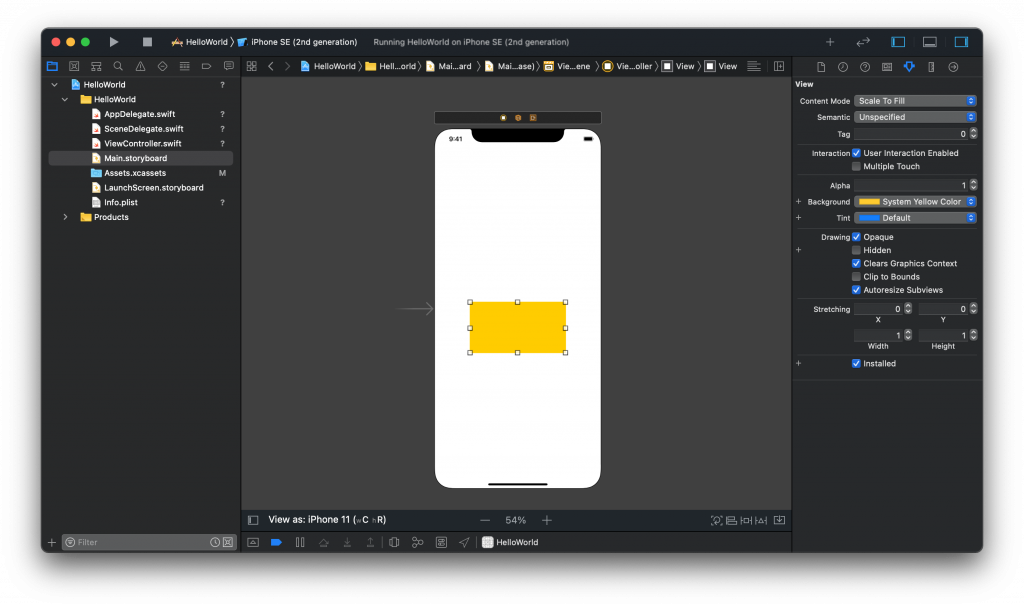Open the Issue navigator warning icon
This screenshot has width=1024, height=607.
(140, 66)
